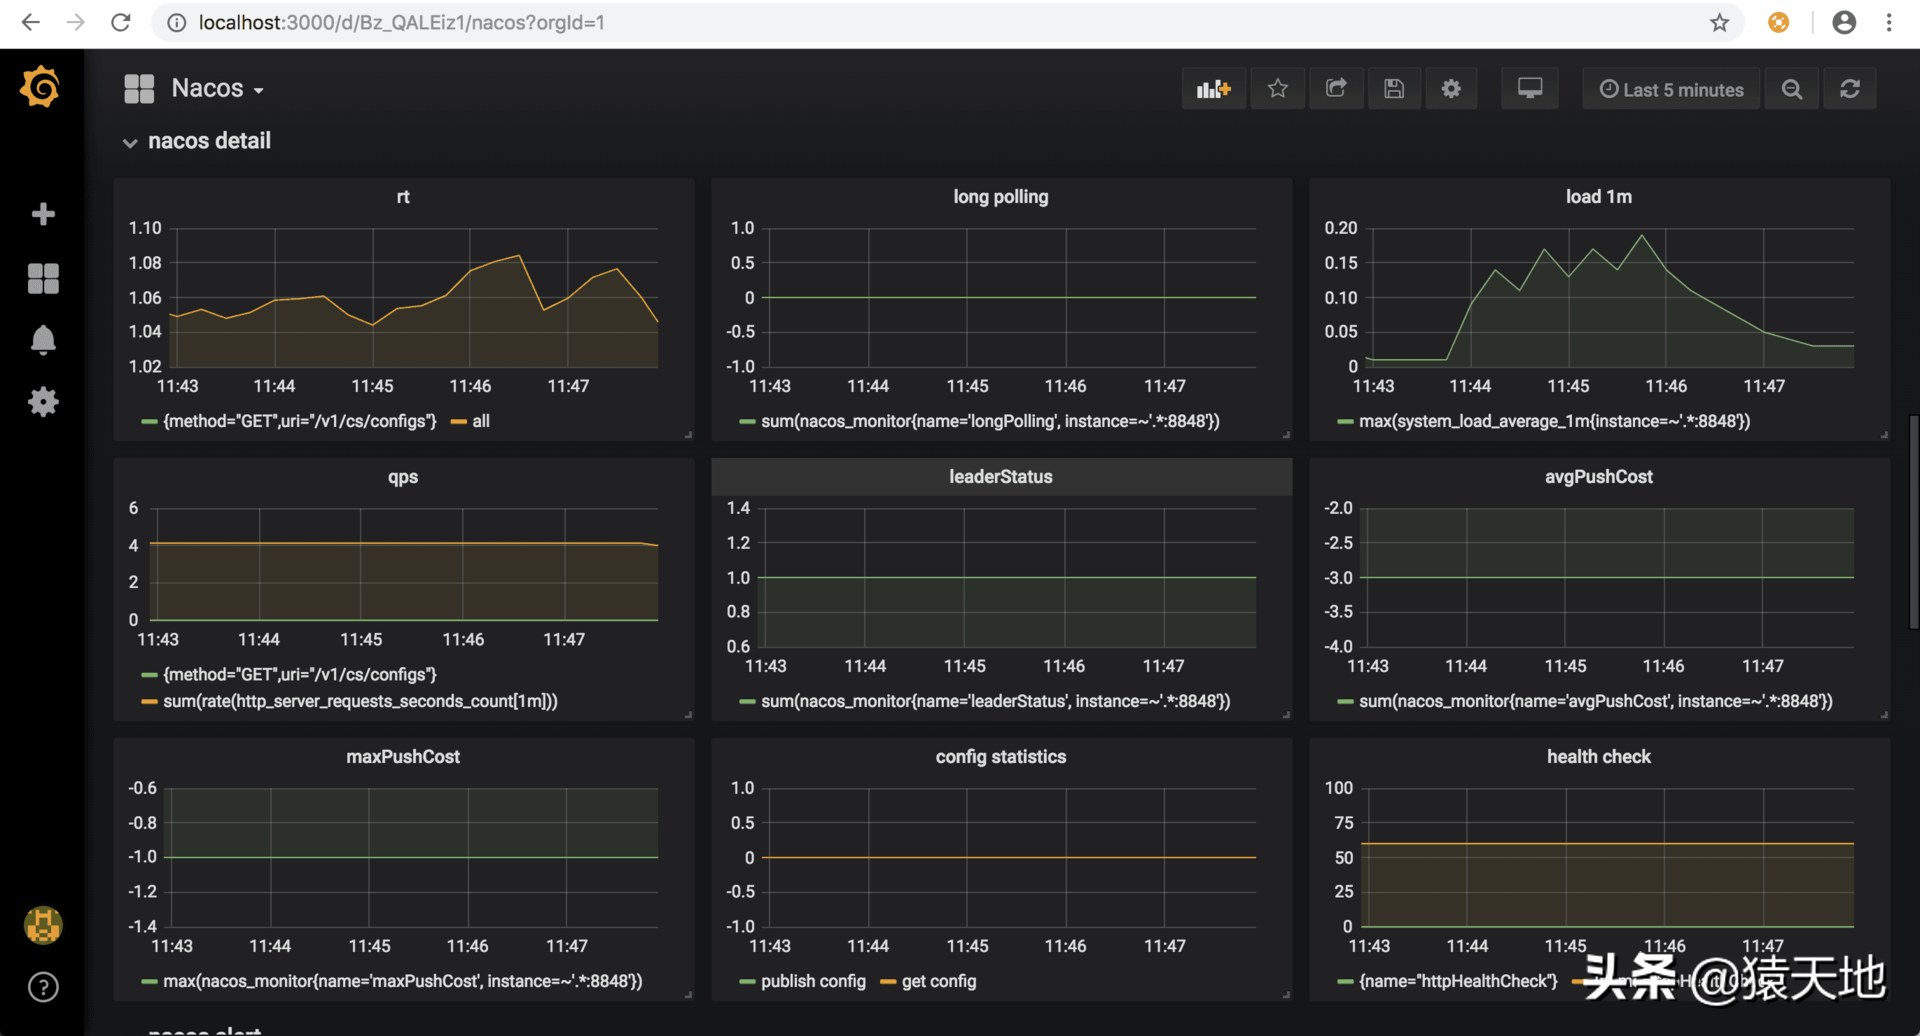Open the Nacos dashboard picker dropdown
Screen dimensions: 1920x1036
point(216,89)
